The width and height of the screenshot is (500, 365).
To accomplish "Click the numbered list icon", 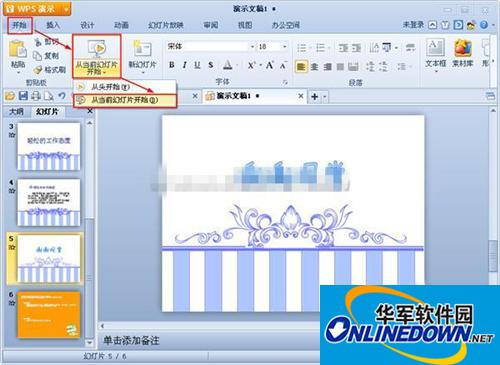I will 321,48.
